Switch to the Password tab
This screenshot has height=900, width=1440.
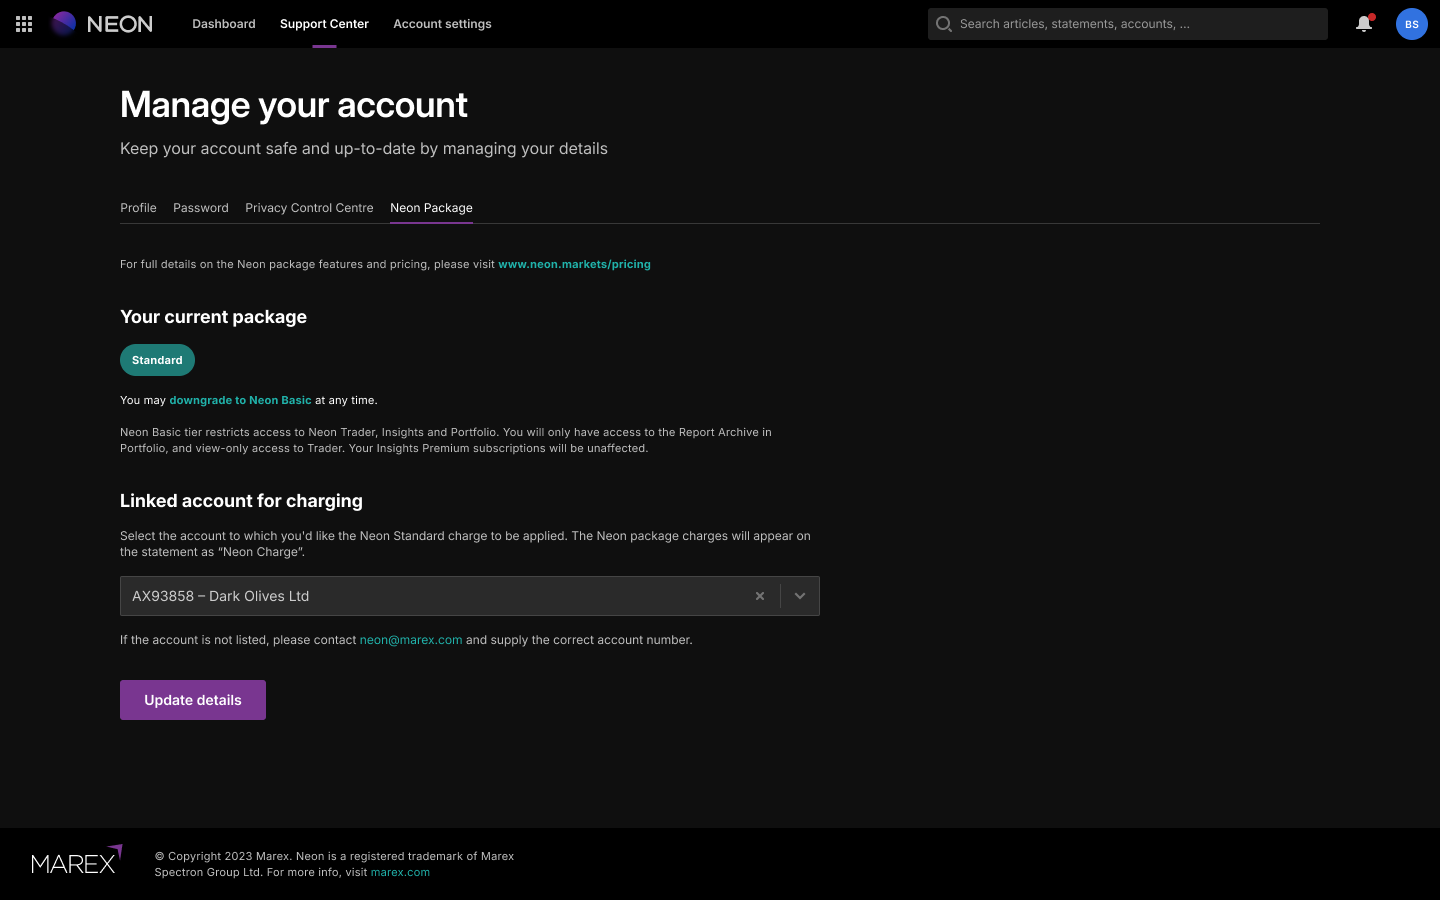[x=201, y=208]
